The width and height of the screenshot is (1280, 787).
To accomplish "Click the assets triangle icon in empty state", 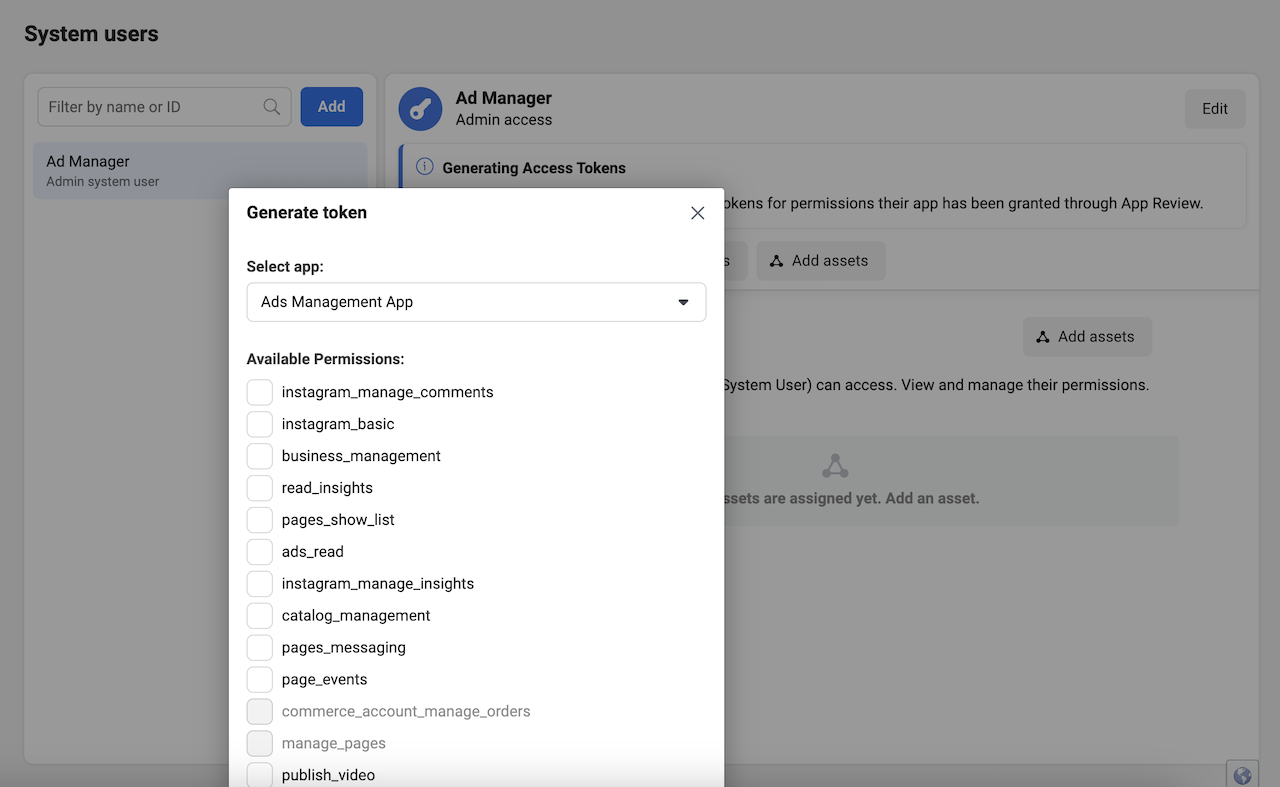I will 835,467.
